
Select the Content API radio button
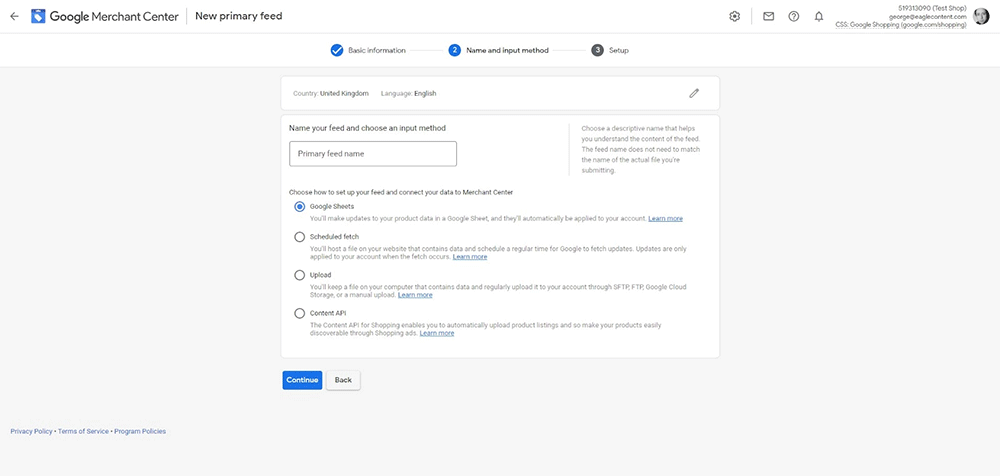click(300, 313)
